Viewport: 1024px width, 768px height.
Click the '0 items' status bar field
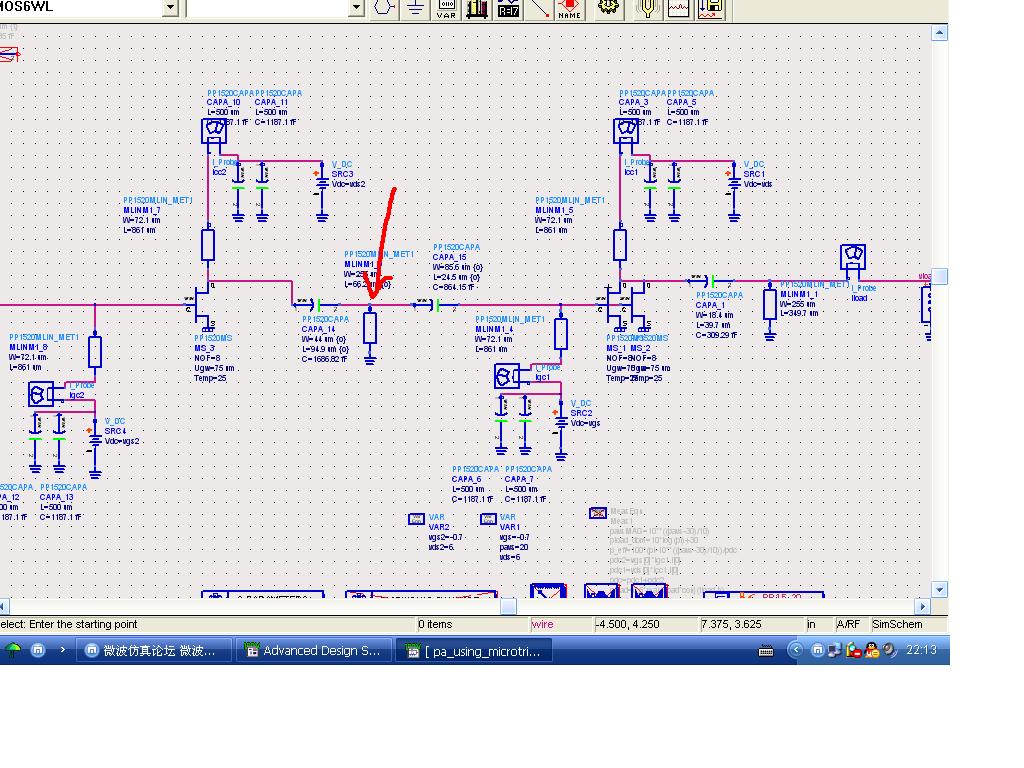pos(473,624)
